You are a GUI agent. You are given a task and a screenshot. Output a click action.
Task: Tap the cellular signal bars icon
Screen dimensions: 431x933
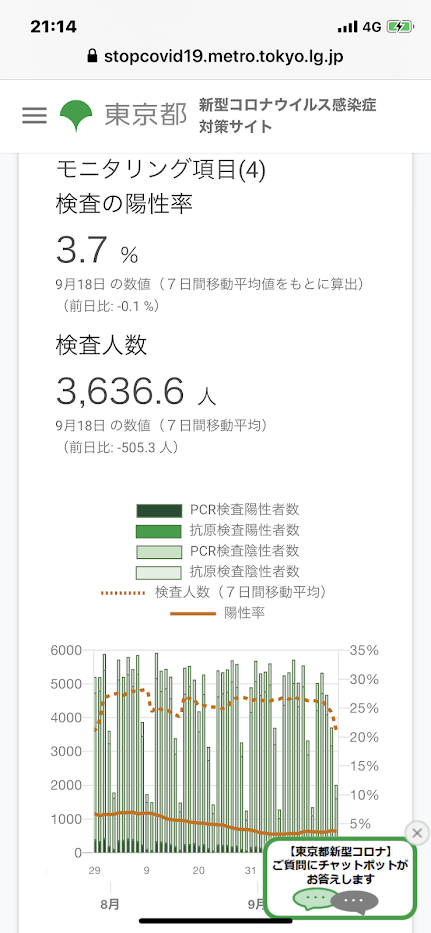point(347,27)
